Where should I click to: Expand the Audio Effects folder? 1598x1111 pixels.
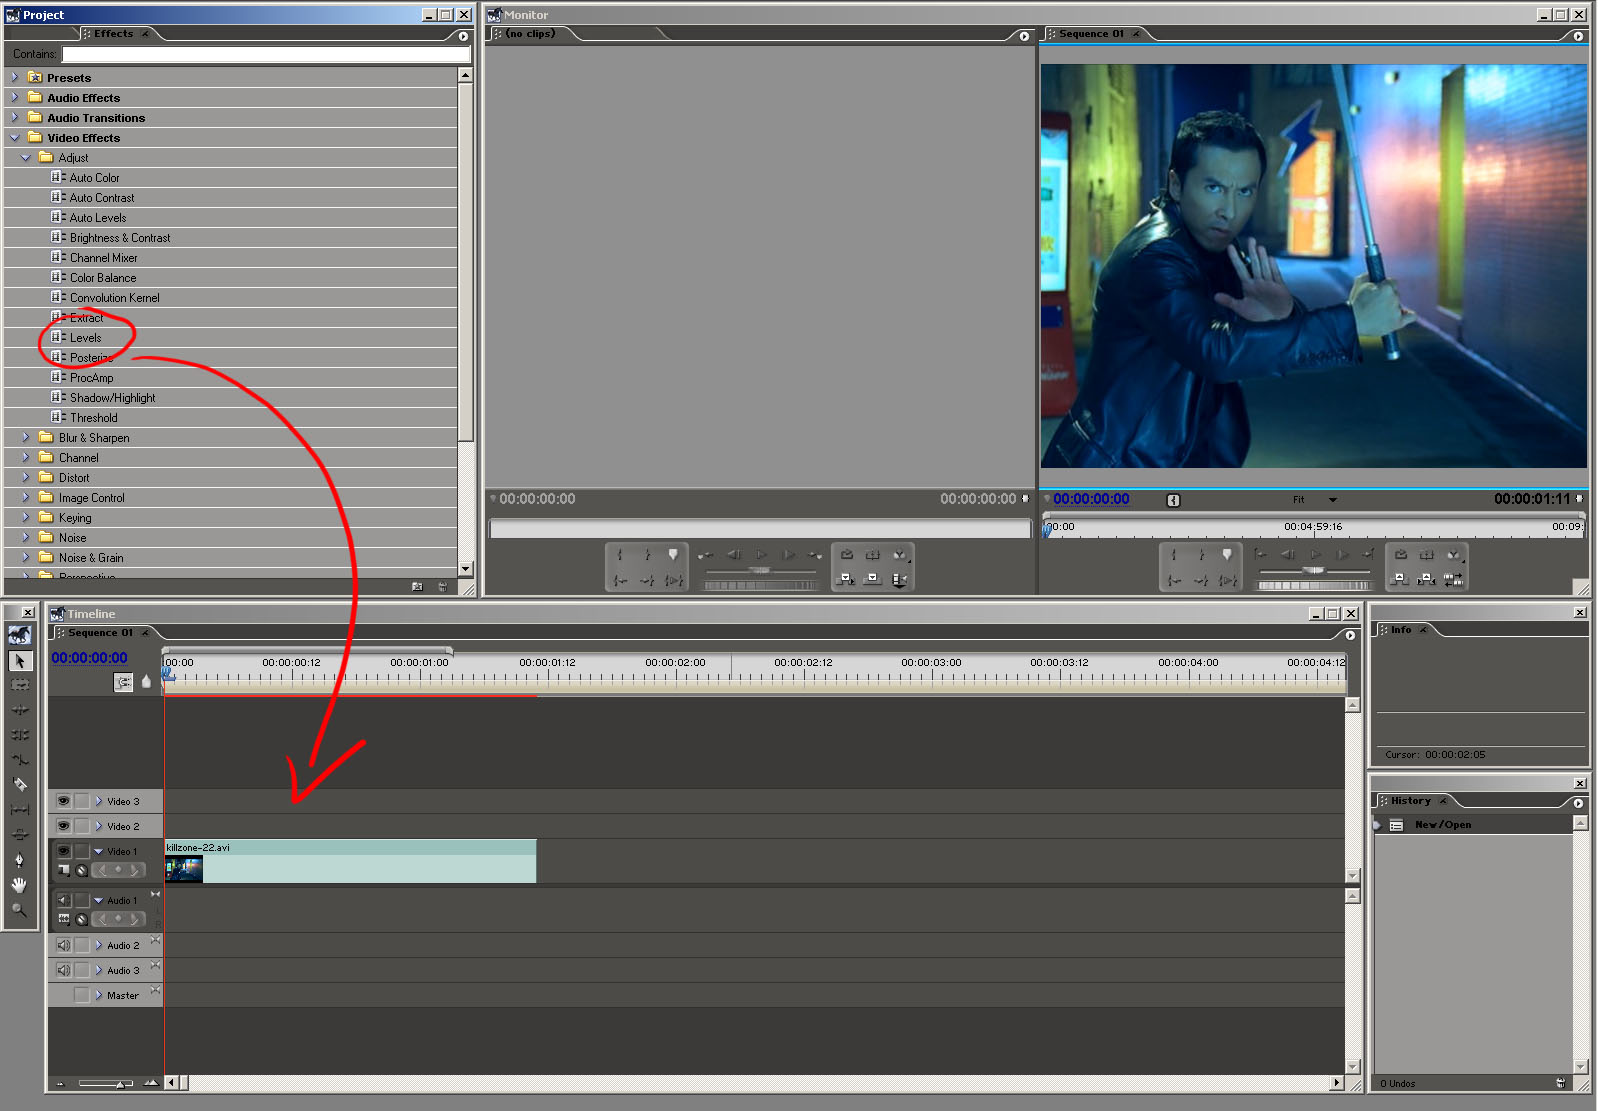pos(14,97)
